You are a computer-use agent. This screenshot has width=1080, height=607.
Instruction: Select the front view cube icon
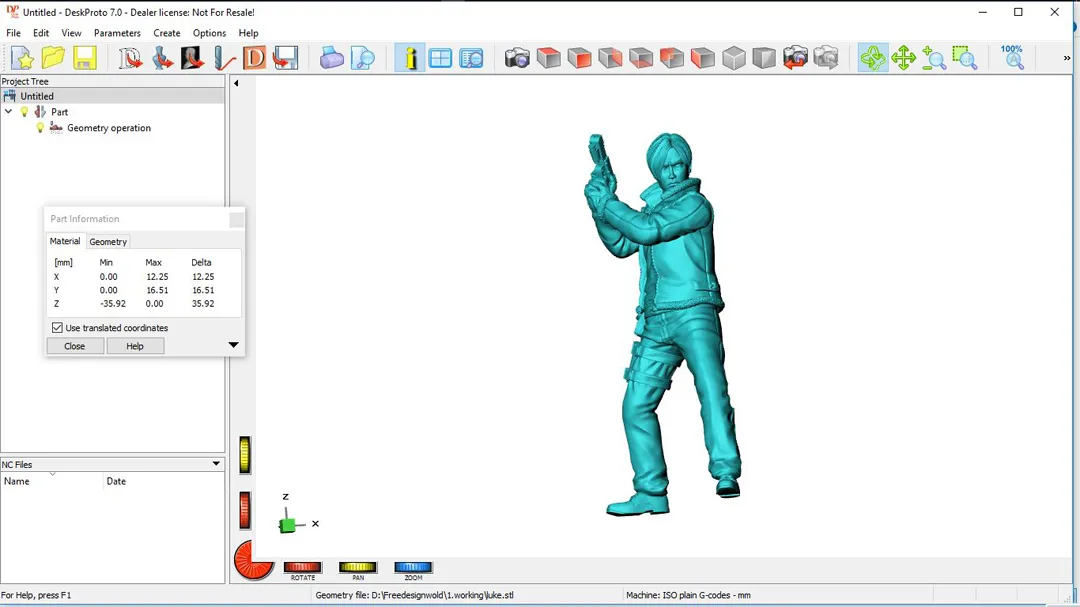tap(579, 58)
